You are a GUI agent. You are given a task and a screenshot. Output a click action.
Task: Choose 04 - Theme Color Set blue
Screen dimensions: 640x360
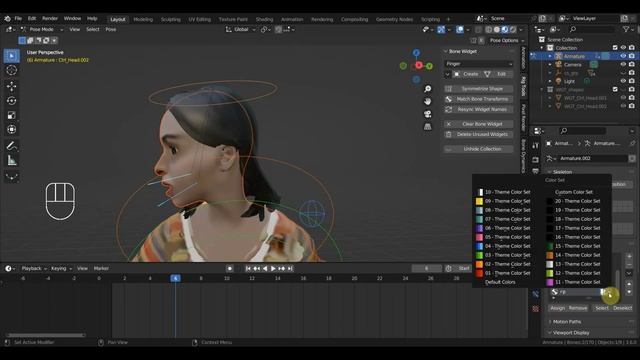click(503, 246)
